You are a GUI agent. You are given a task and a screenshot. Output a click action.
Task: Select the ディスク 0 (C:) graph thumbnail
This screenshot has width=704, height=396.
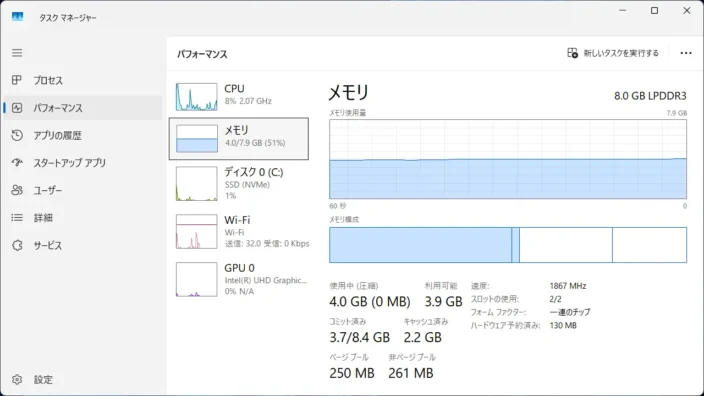(197, 184)
